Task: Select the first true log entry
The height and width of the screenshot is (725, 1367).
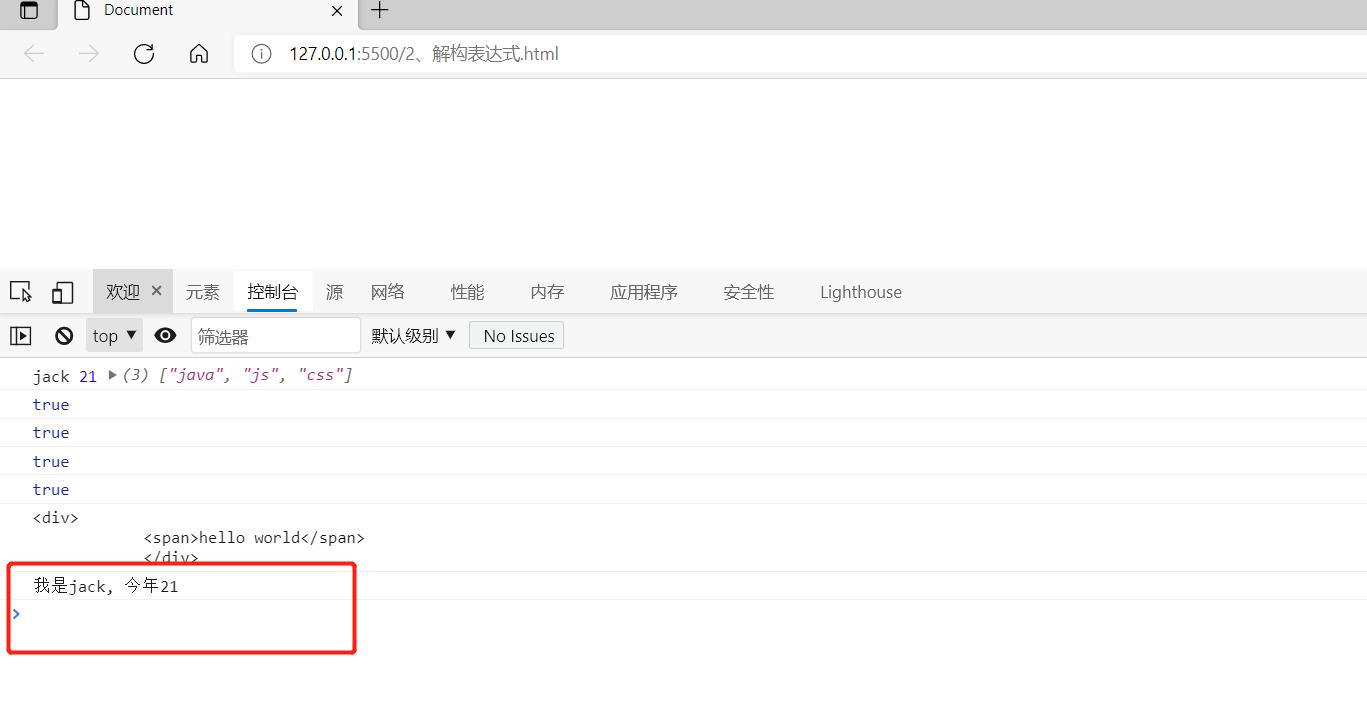Action: point(51,405)
